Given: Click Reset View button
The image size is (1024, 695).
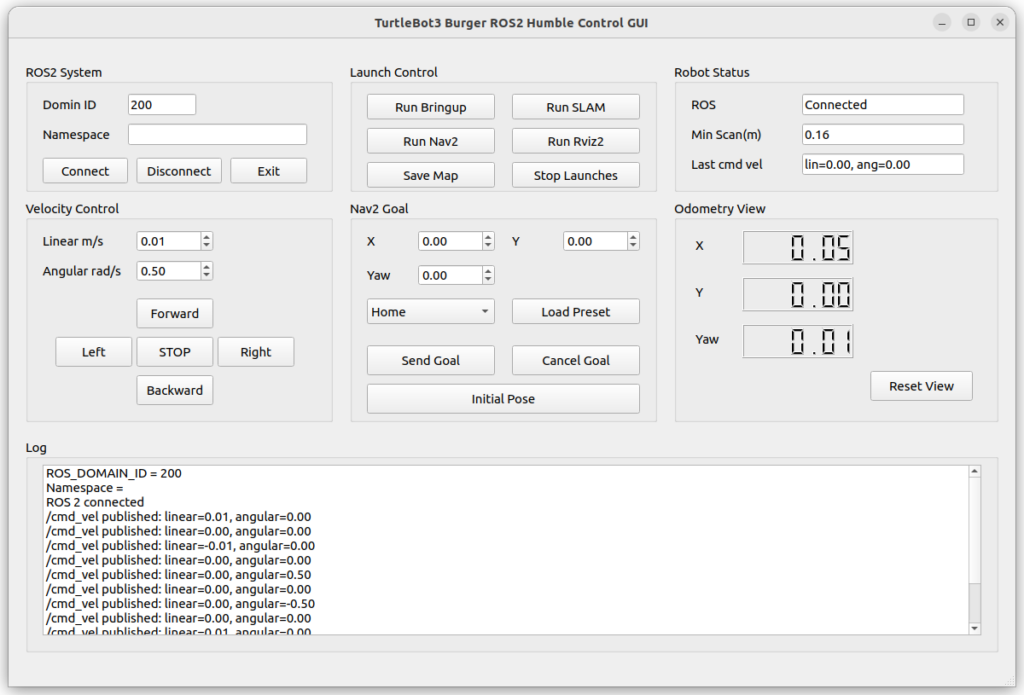Looking at the screenshot, I should tap(921, 386).
